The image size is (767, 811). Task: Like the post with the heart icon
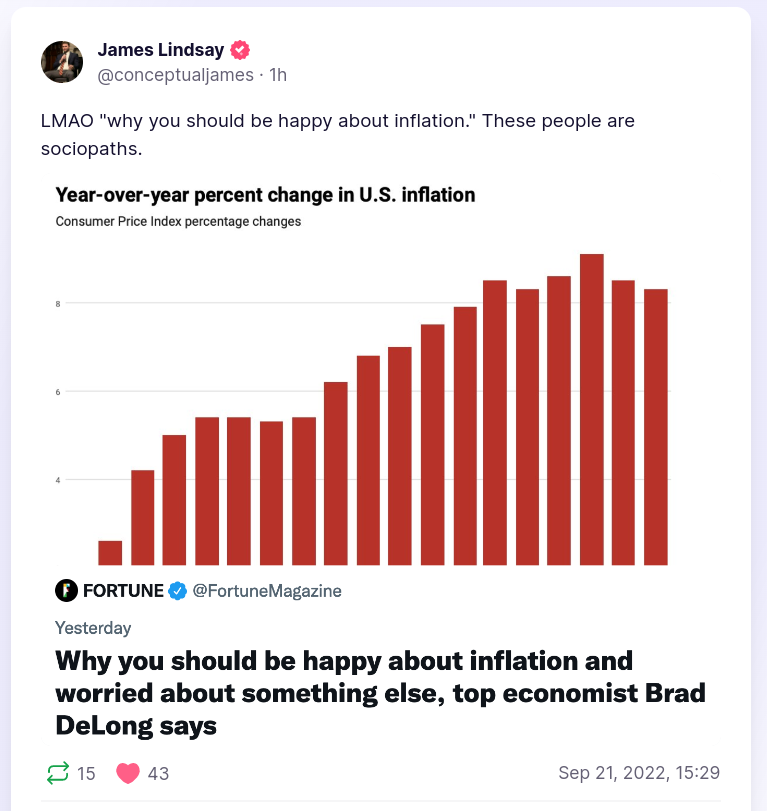[x=127, y=773]
